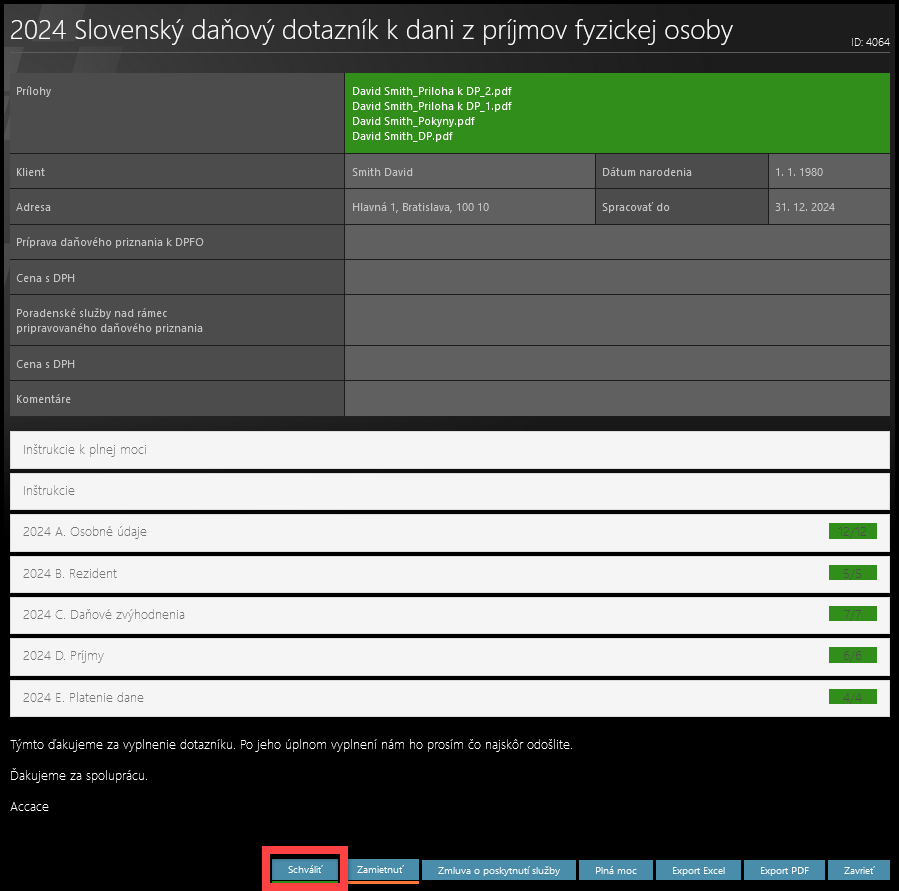Click the Export PDF button

784,871
